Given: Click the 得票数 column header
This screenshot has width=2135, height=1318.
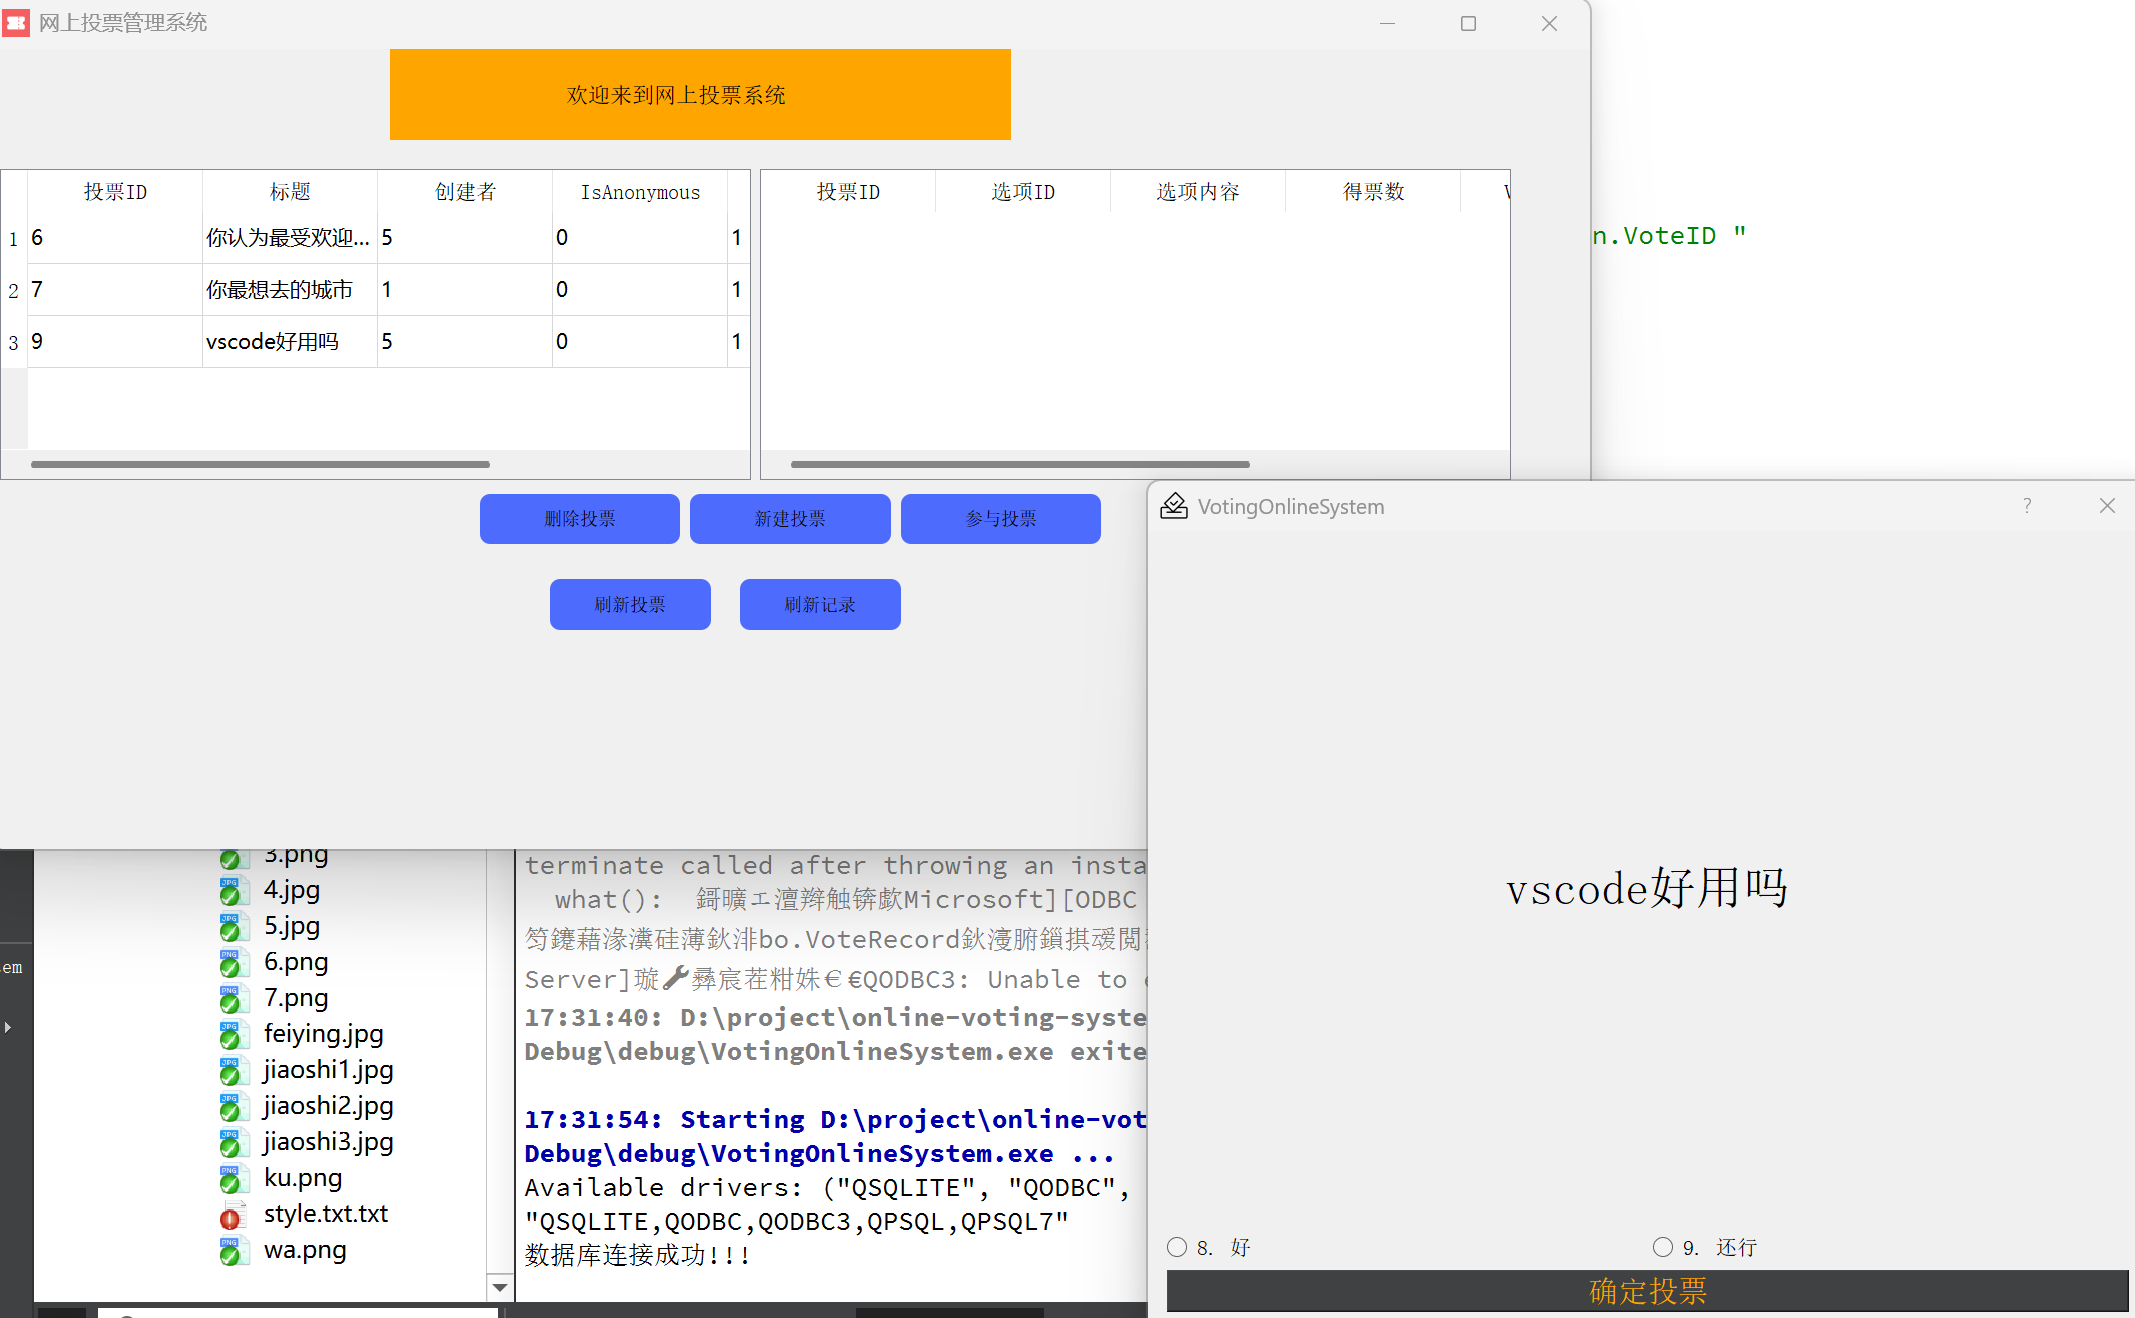Looking at the screenshot, I should click(x=1373, y=192).
